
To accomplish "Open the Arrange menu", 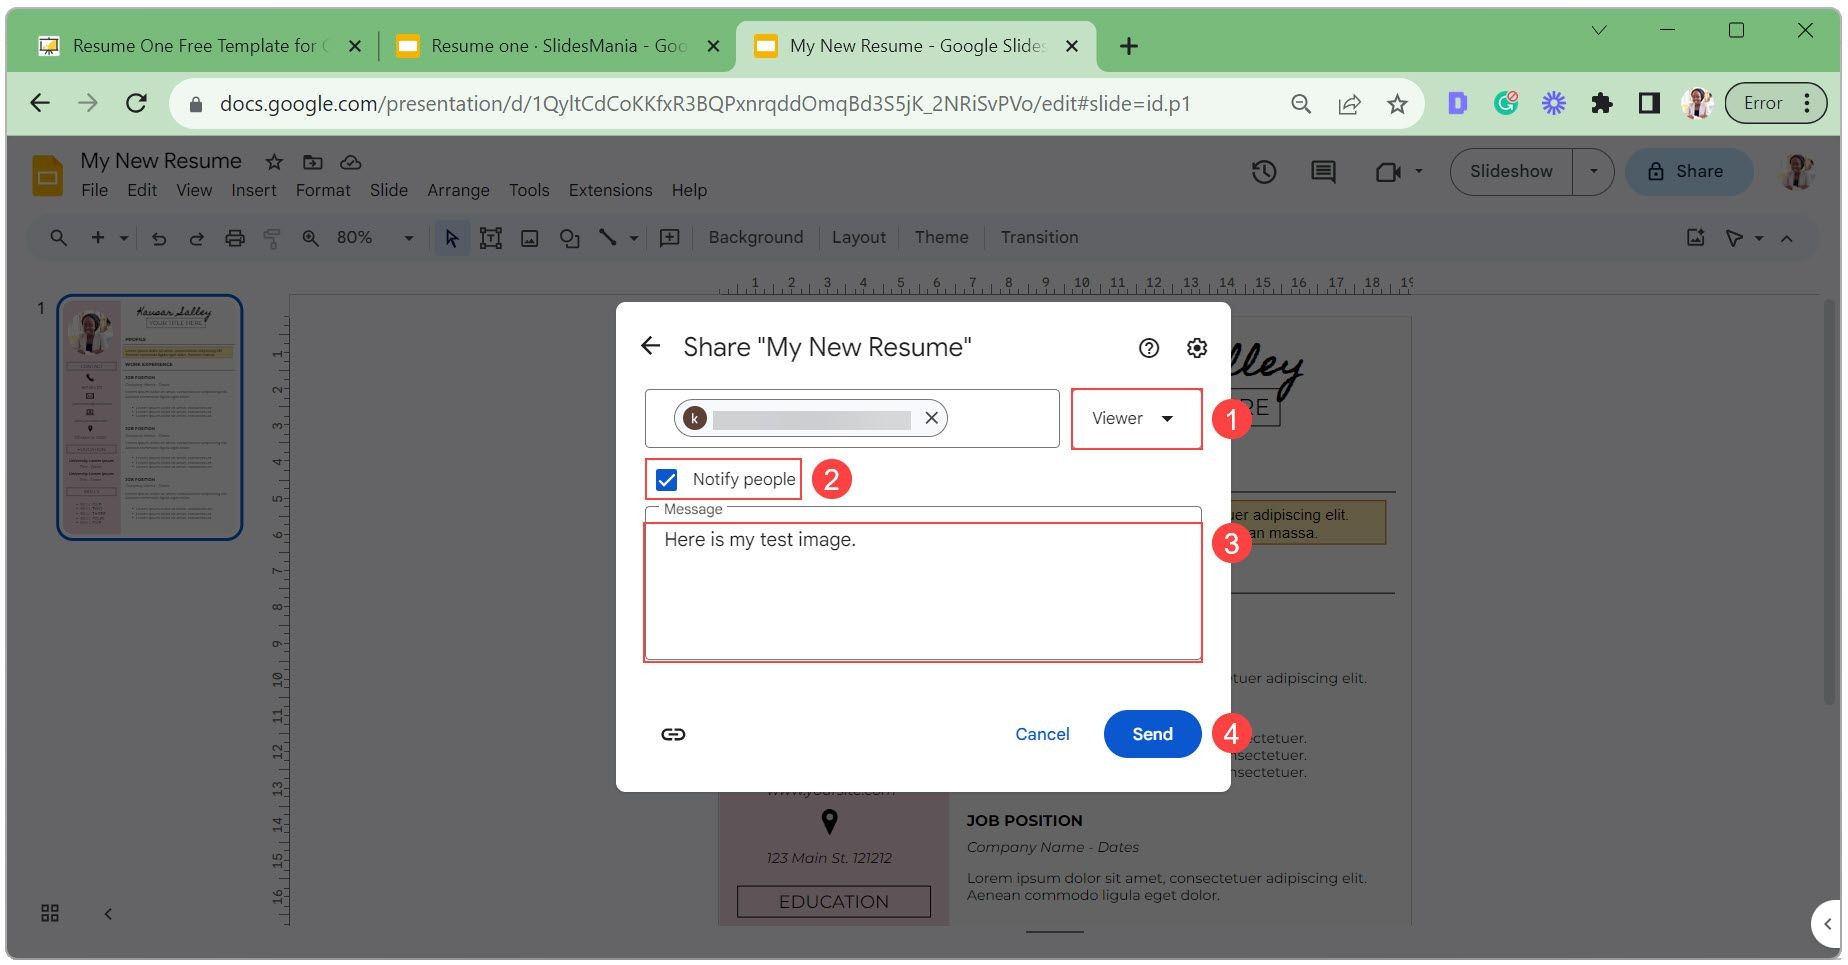I will pos(458,190).
